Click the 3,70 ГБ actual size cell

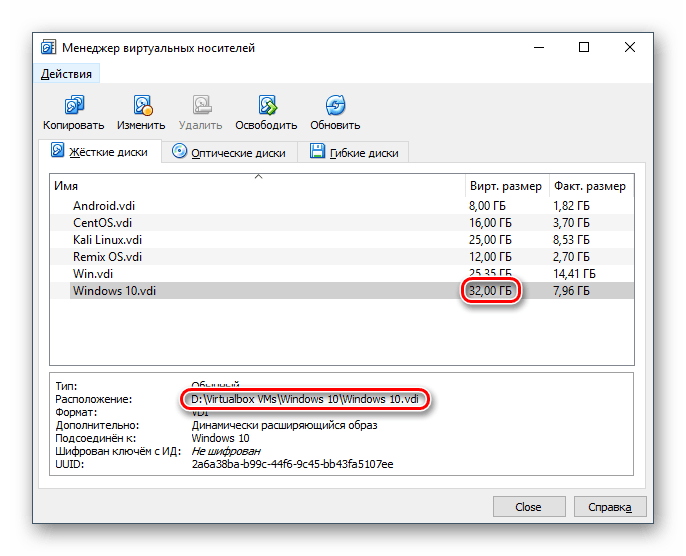(571, 223)
